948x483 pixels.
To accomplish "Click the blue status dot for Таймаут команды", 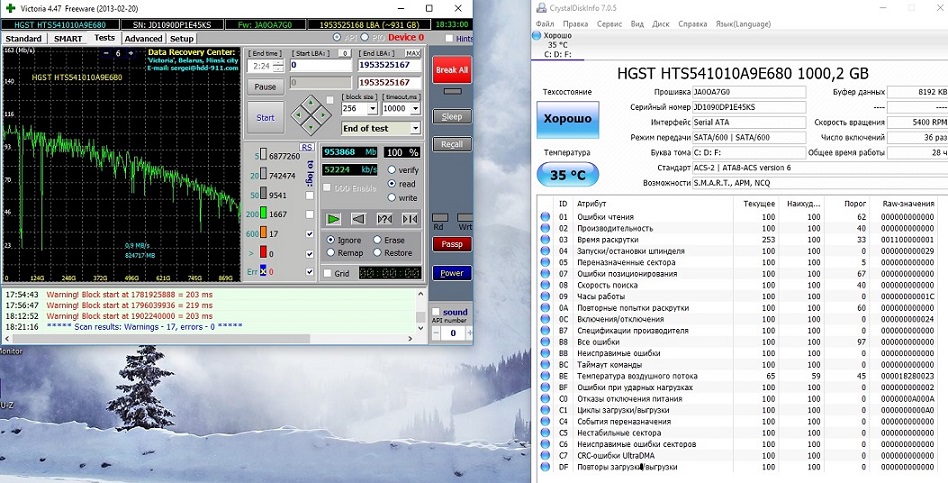I will (545, 365).
